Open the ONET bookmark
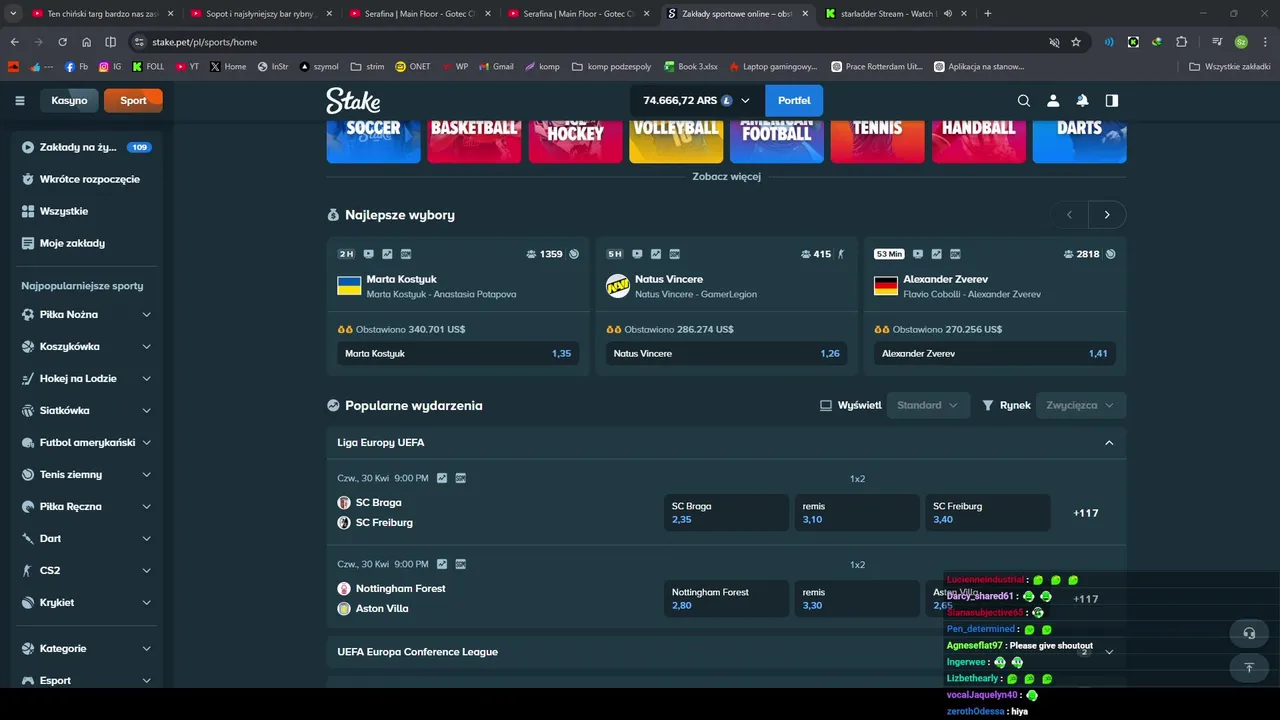The width and height of the screenshot is (1280, 720). 412,67
